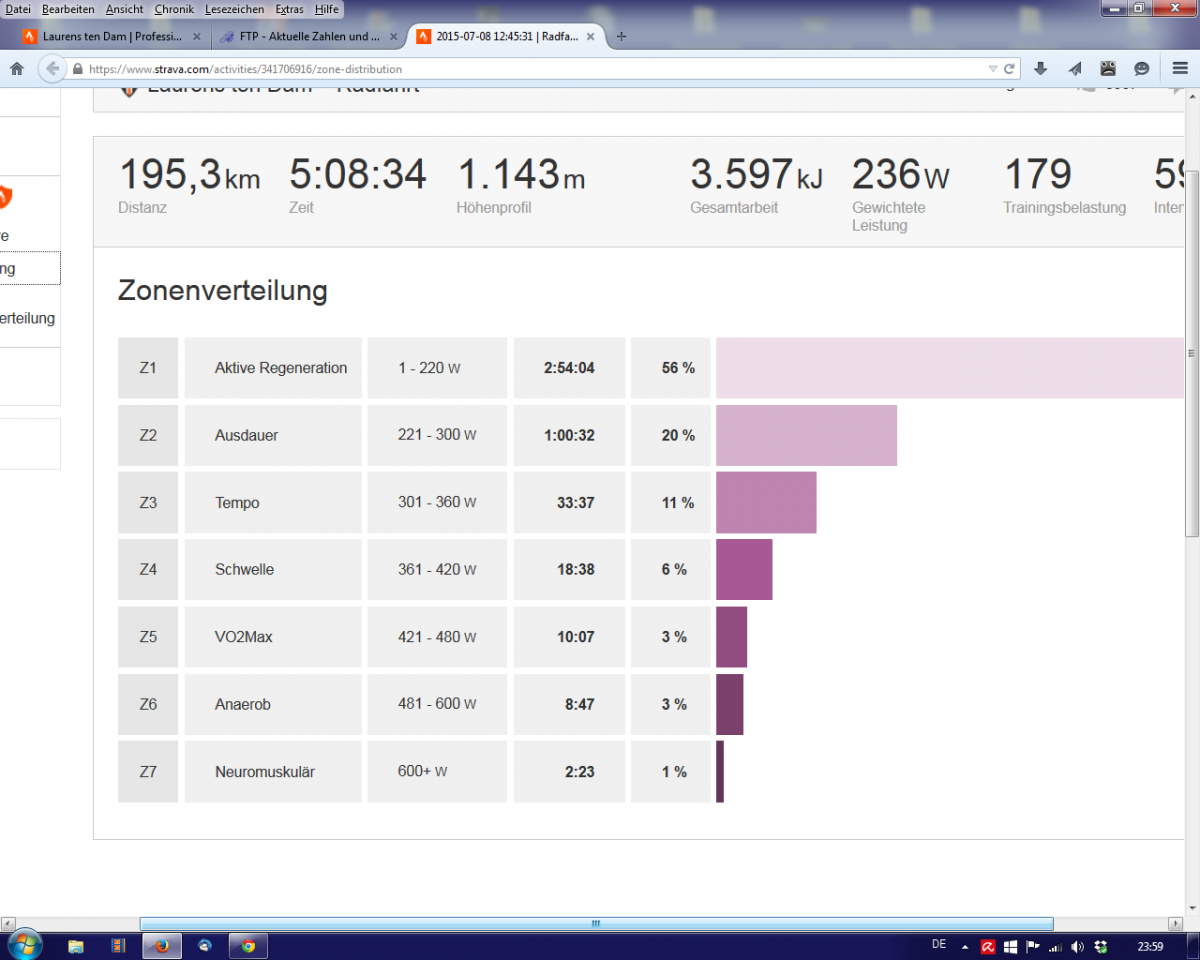Click horizontal scrollbar left arrow
Image resolution: width=1200 pixels, height=960 pixels.
9,924
